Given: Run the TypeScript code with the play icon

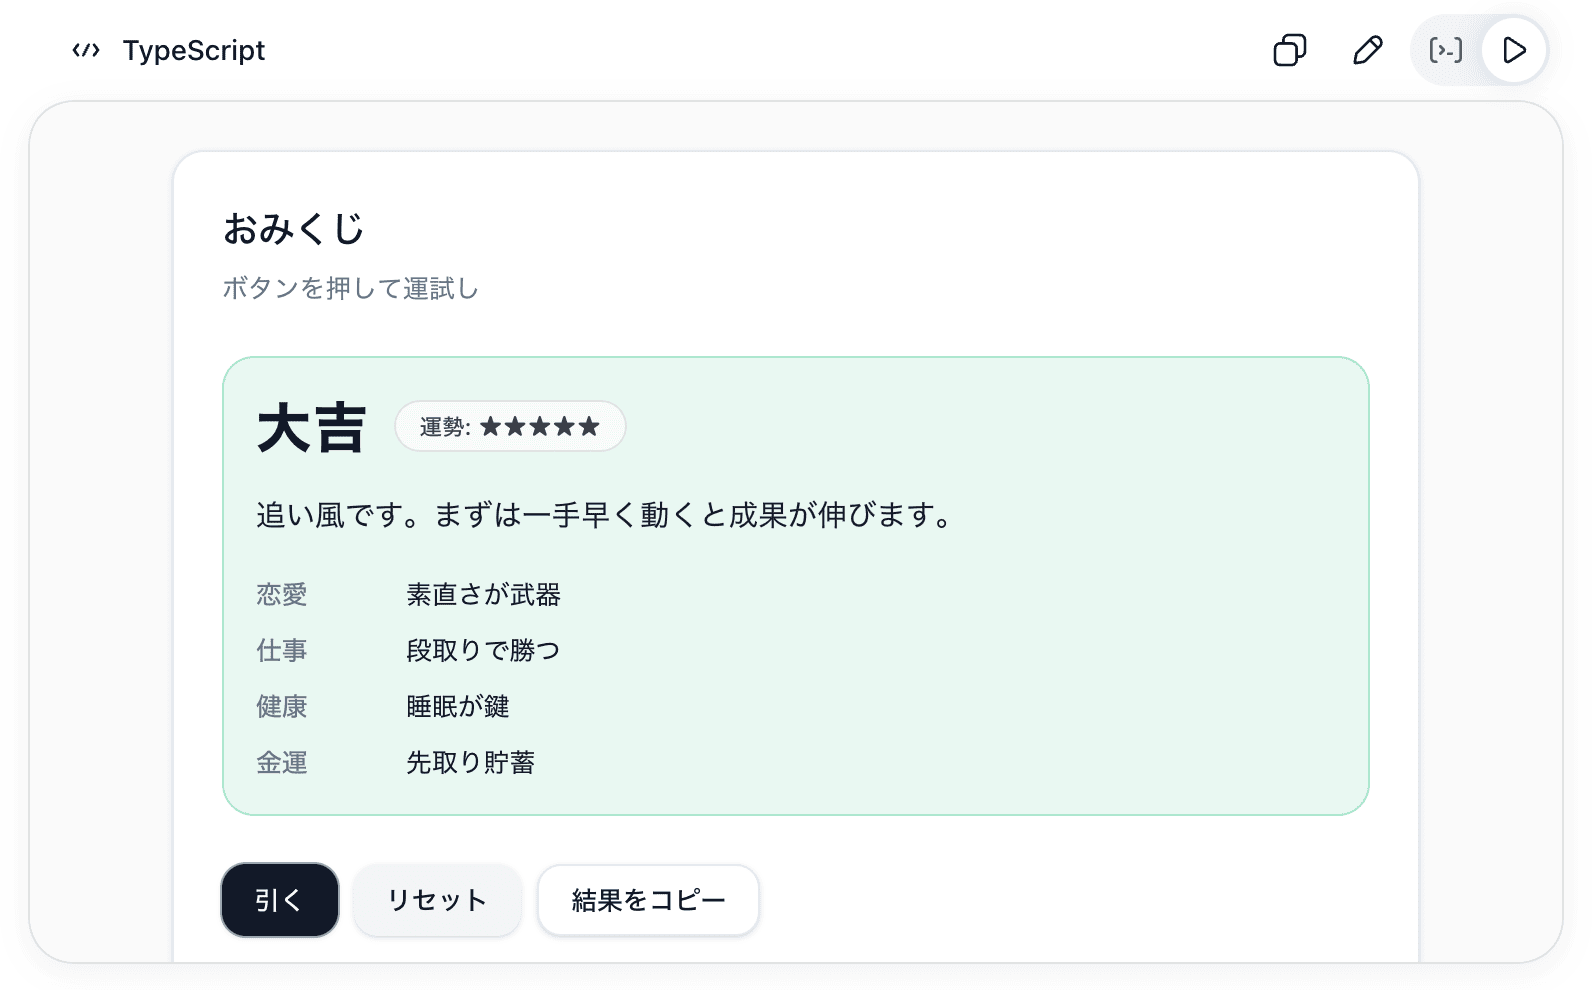Looking at the screenshot, I should pos(1513,50).
